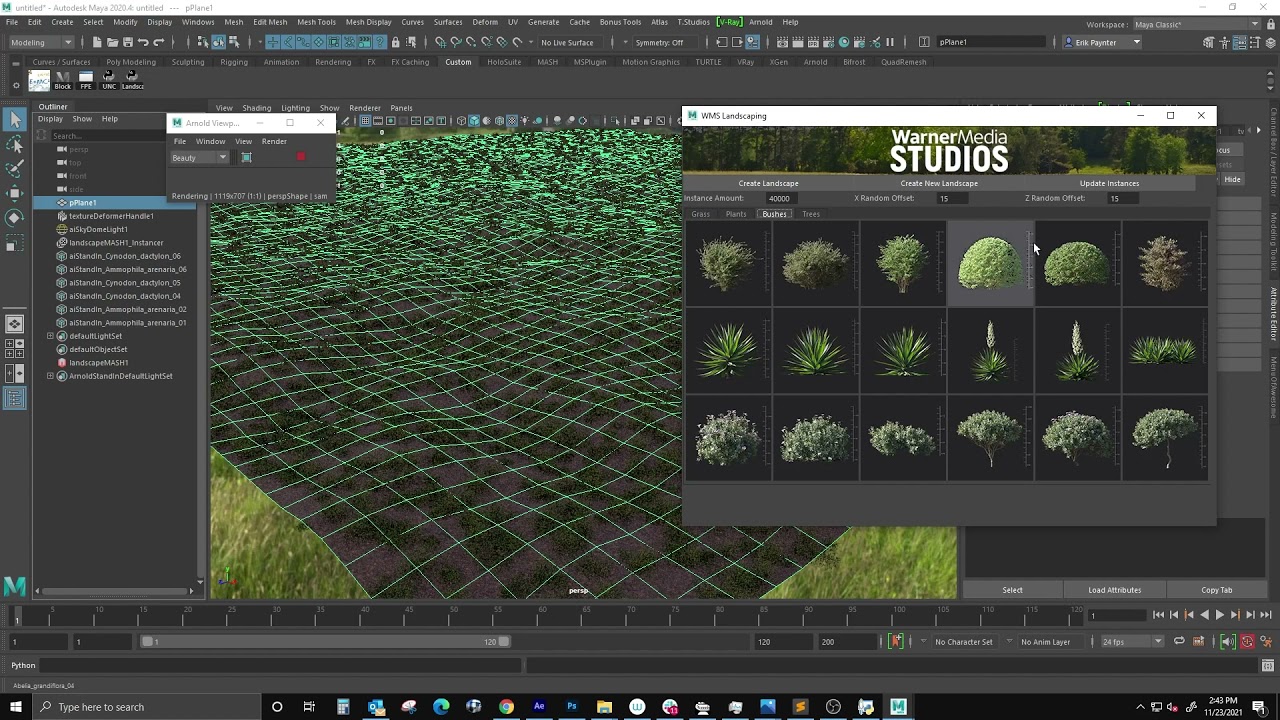This screenshot has height=720, width=1280.
Task: Click the Update Instances button
Action: coord(1109,183)
